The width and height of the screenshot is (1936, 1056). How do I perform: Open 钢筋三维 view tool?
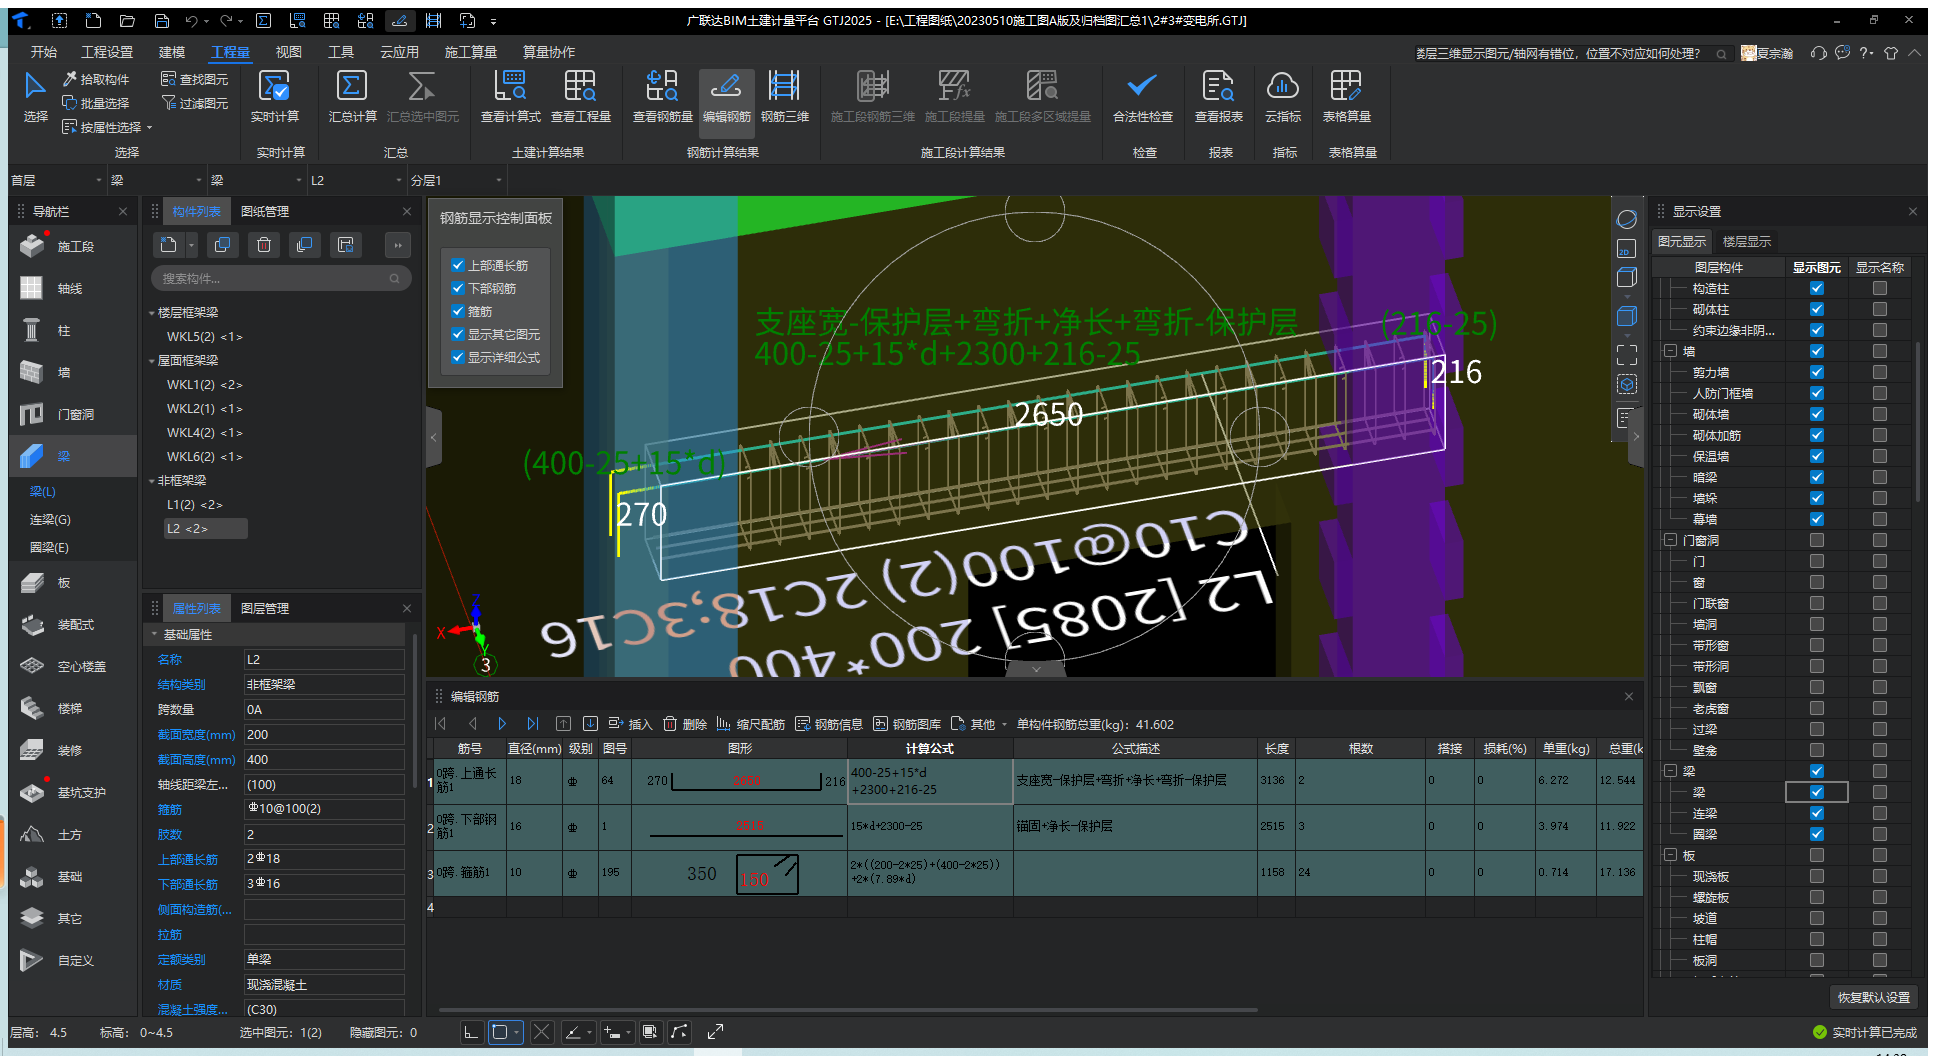coord(784,96)
